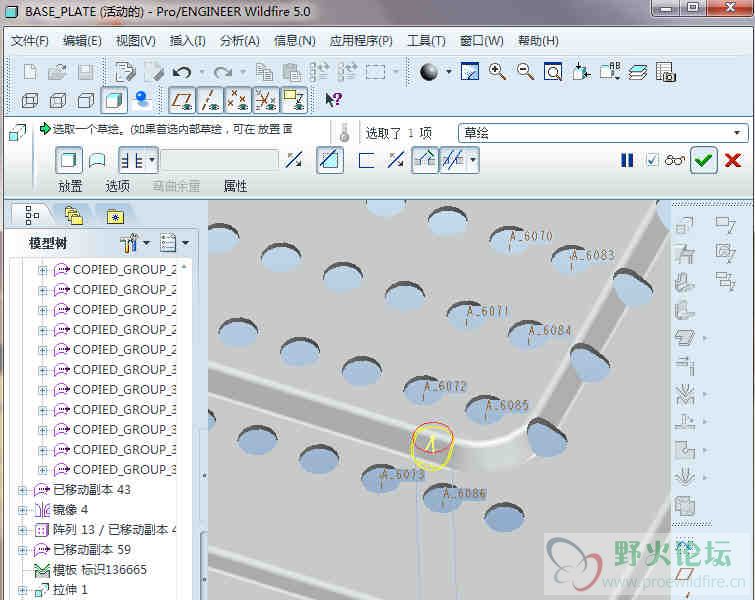The image size is (755, 600).
Task: Expand the 已移动副本 43 tree node
Action: click(22, 490)
